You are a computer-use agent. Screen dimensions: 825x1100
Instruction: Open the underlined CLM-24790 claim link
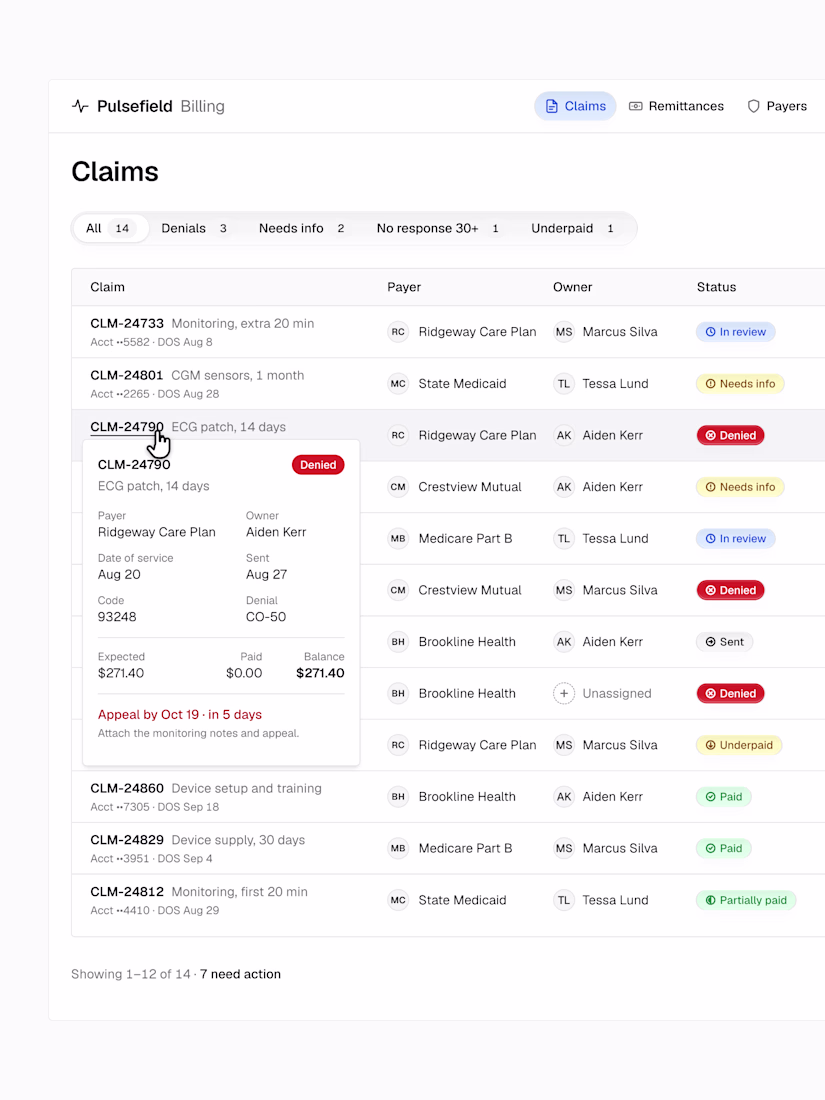coord(127,427)
